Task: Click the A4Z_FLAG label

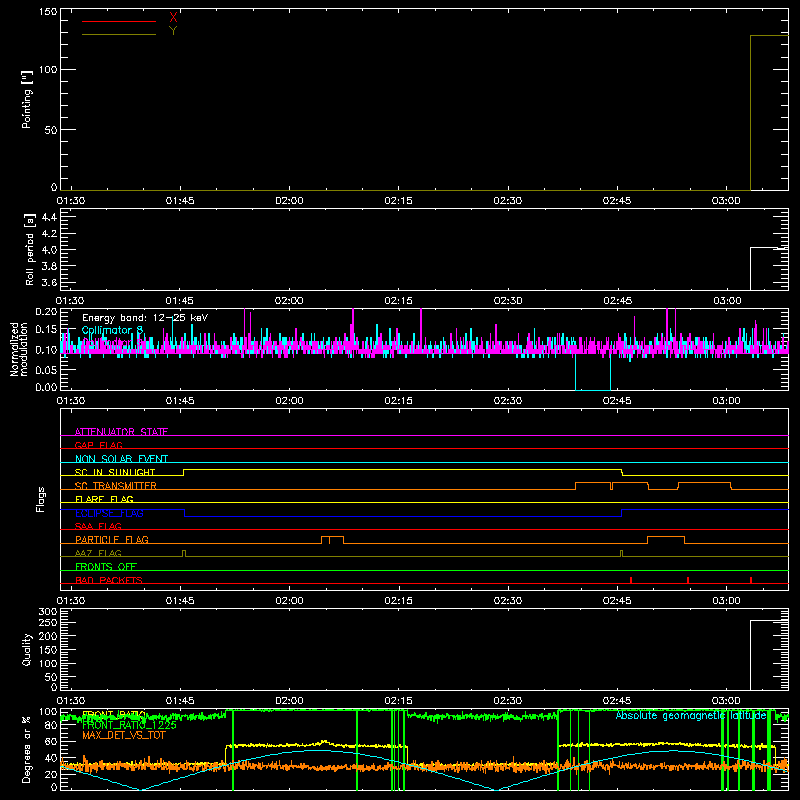Action: [98, 553]
